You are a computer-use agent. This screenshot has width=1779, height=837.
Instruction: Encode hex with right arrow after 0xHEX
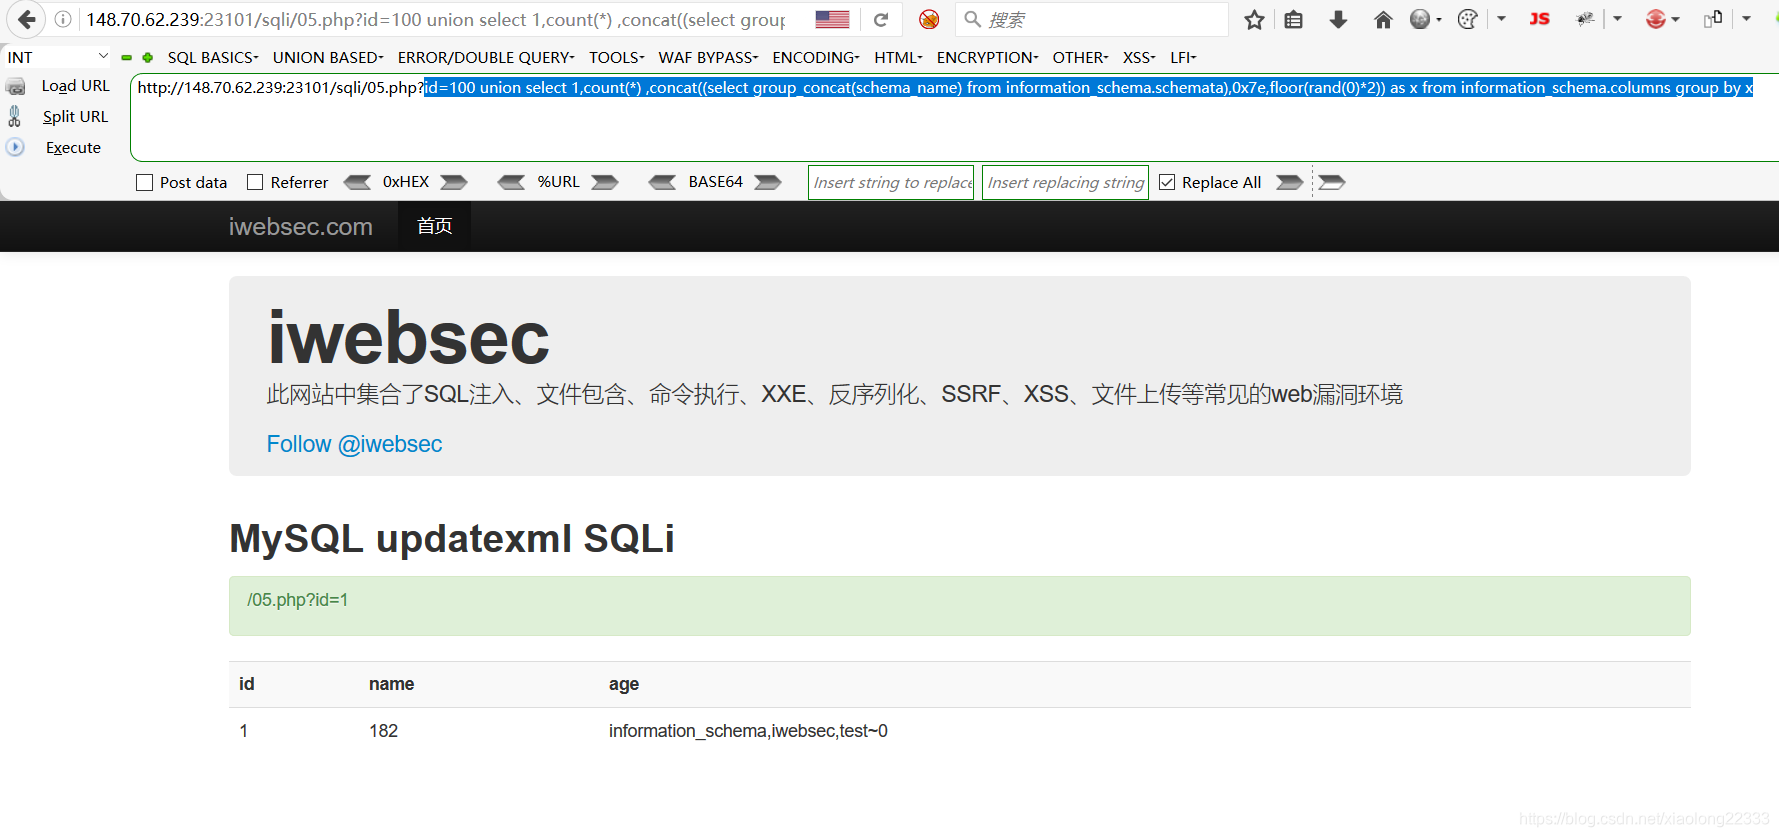pos(454,182)
